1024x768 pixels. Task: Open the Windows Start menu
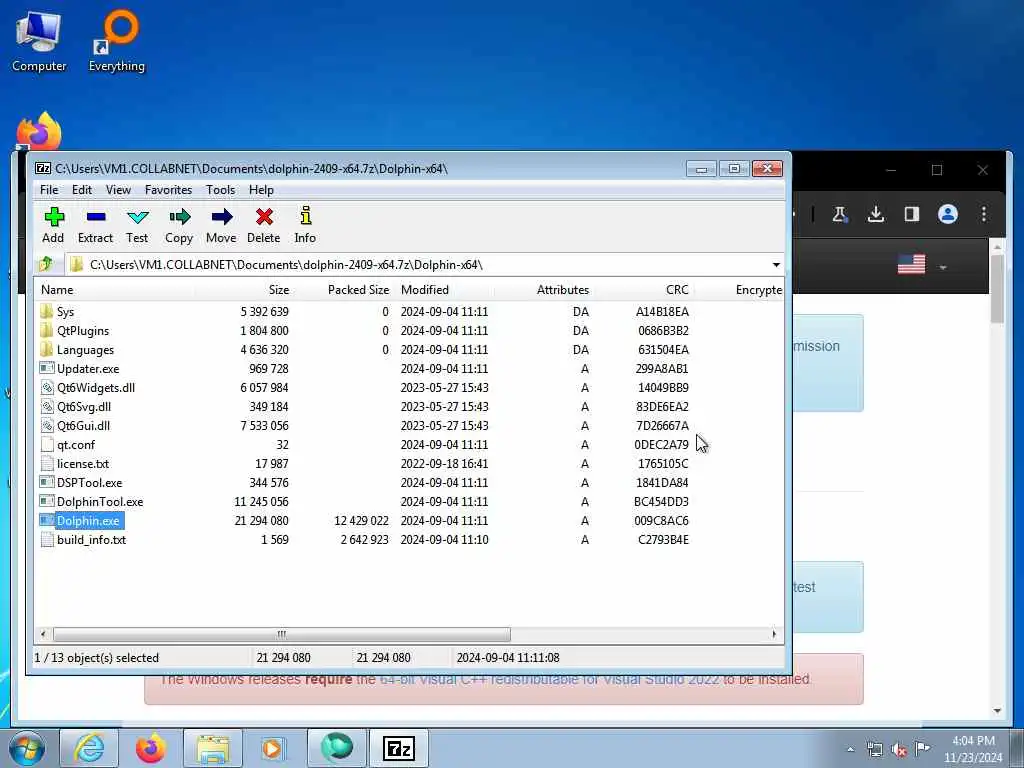point(27,748)
